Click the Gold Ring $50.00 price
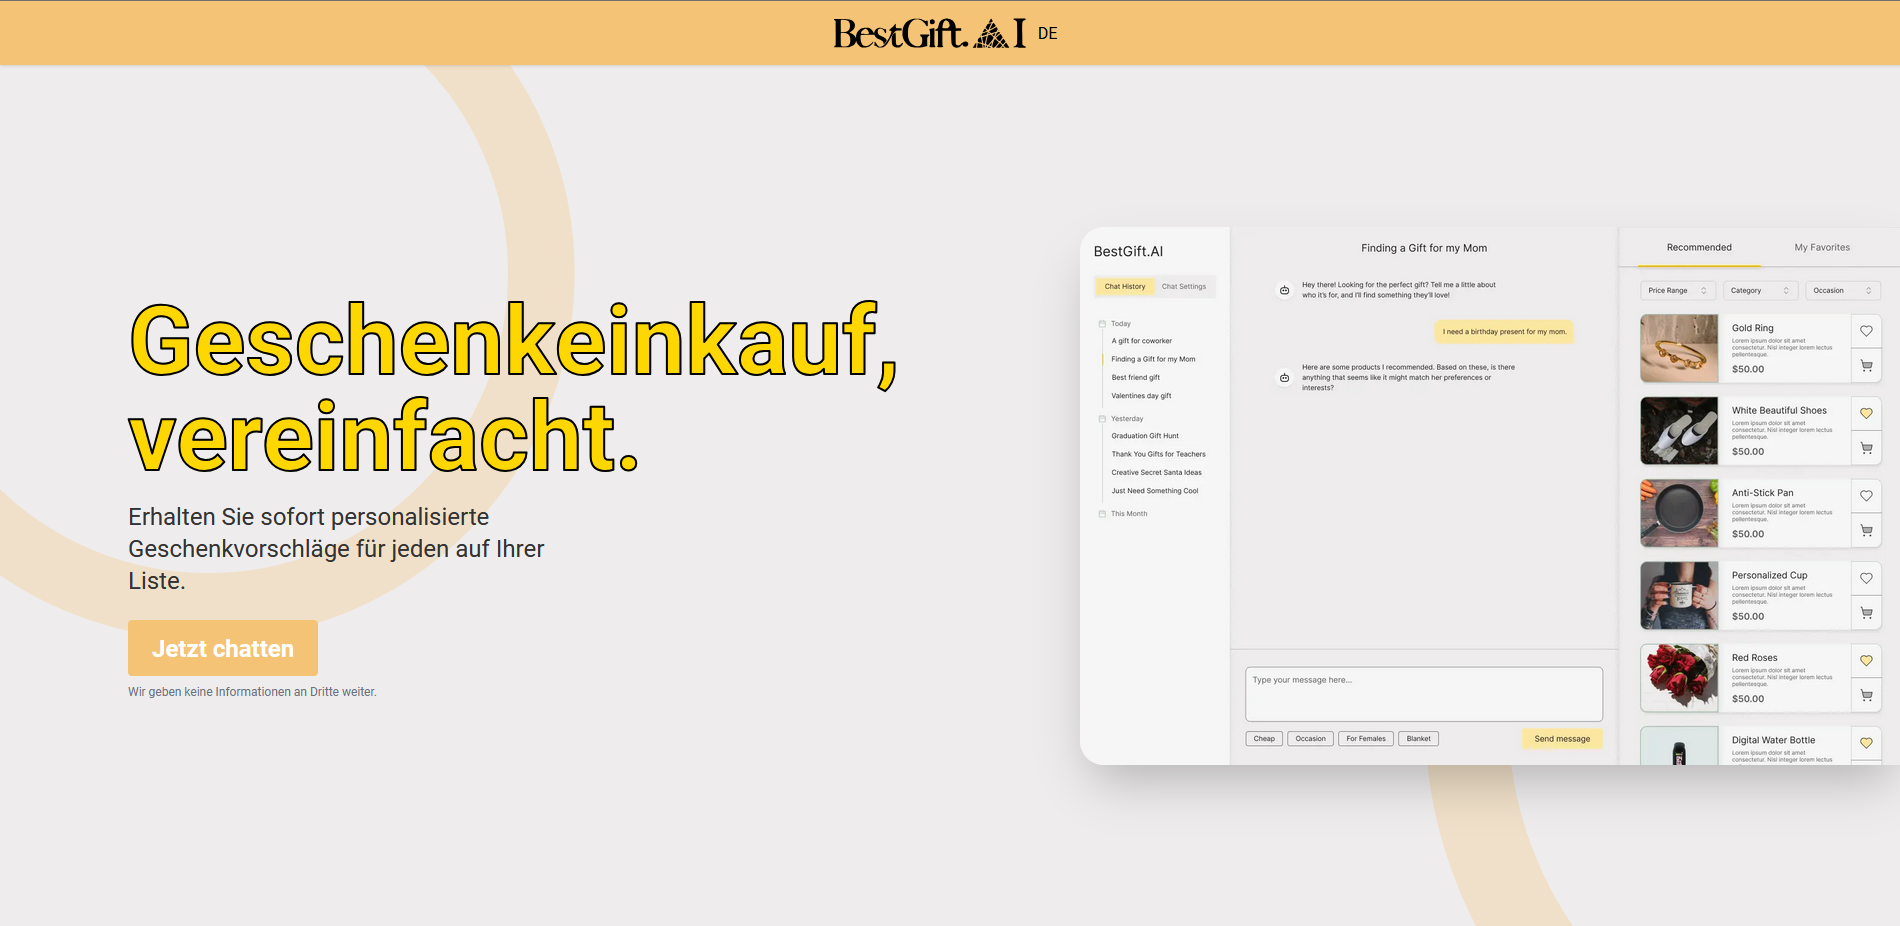Viewport: 1900px width, 926px height. (x=1748, y=369)
